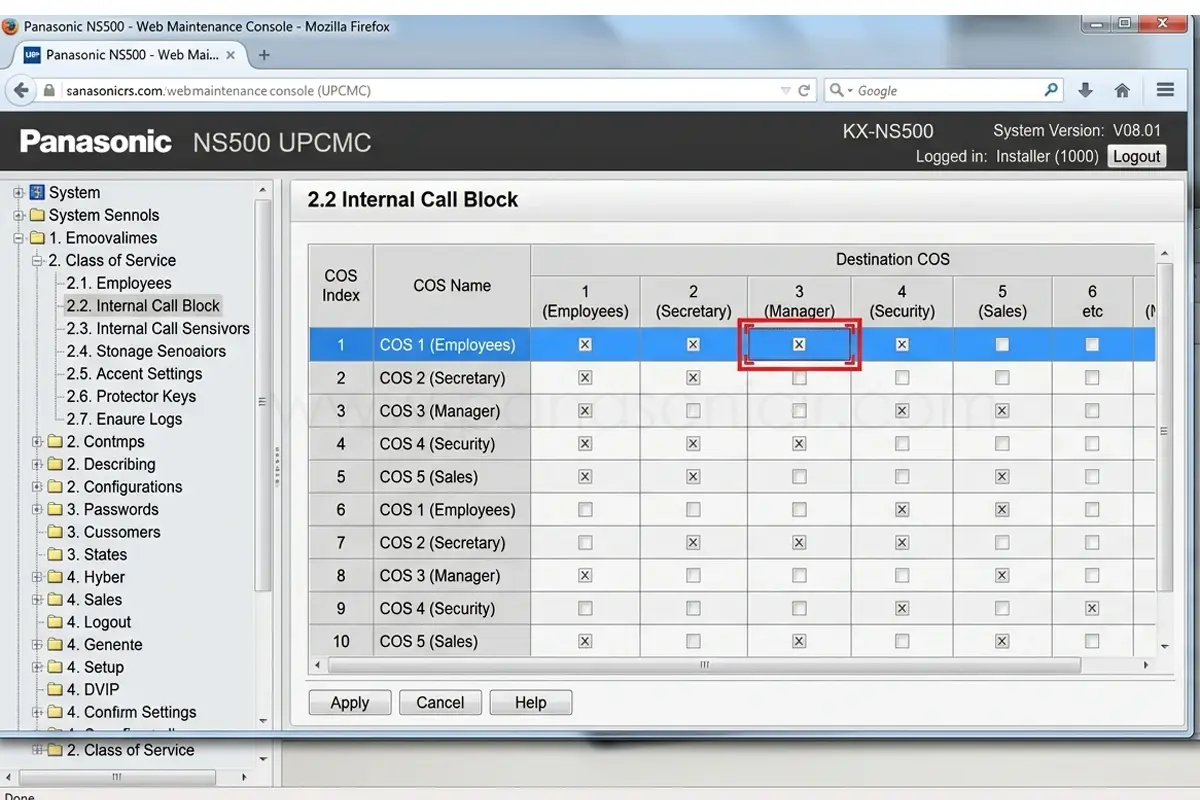Image resolution: width=1200 pixels, height=800 pixels.
Task: Toggle the 6 etc checkbox in index 9 row
Action: (x=1092, y=609)
